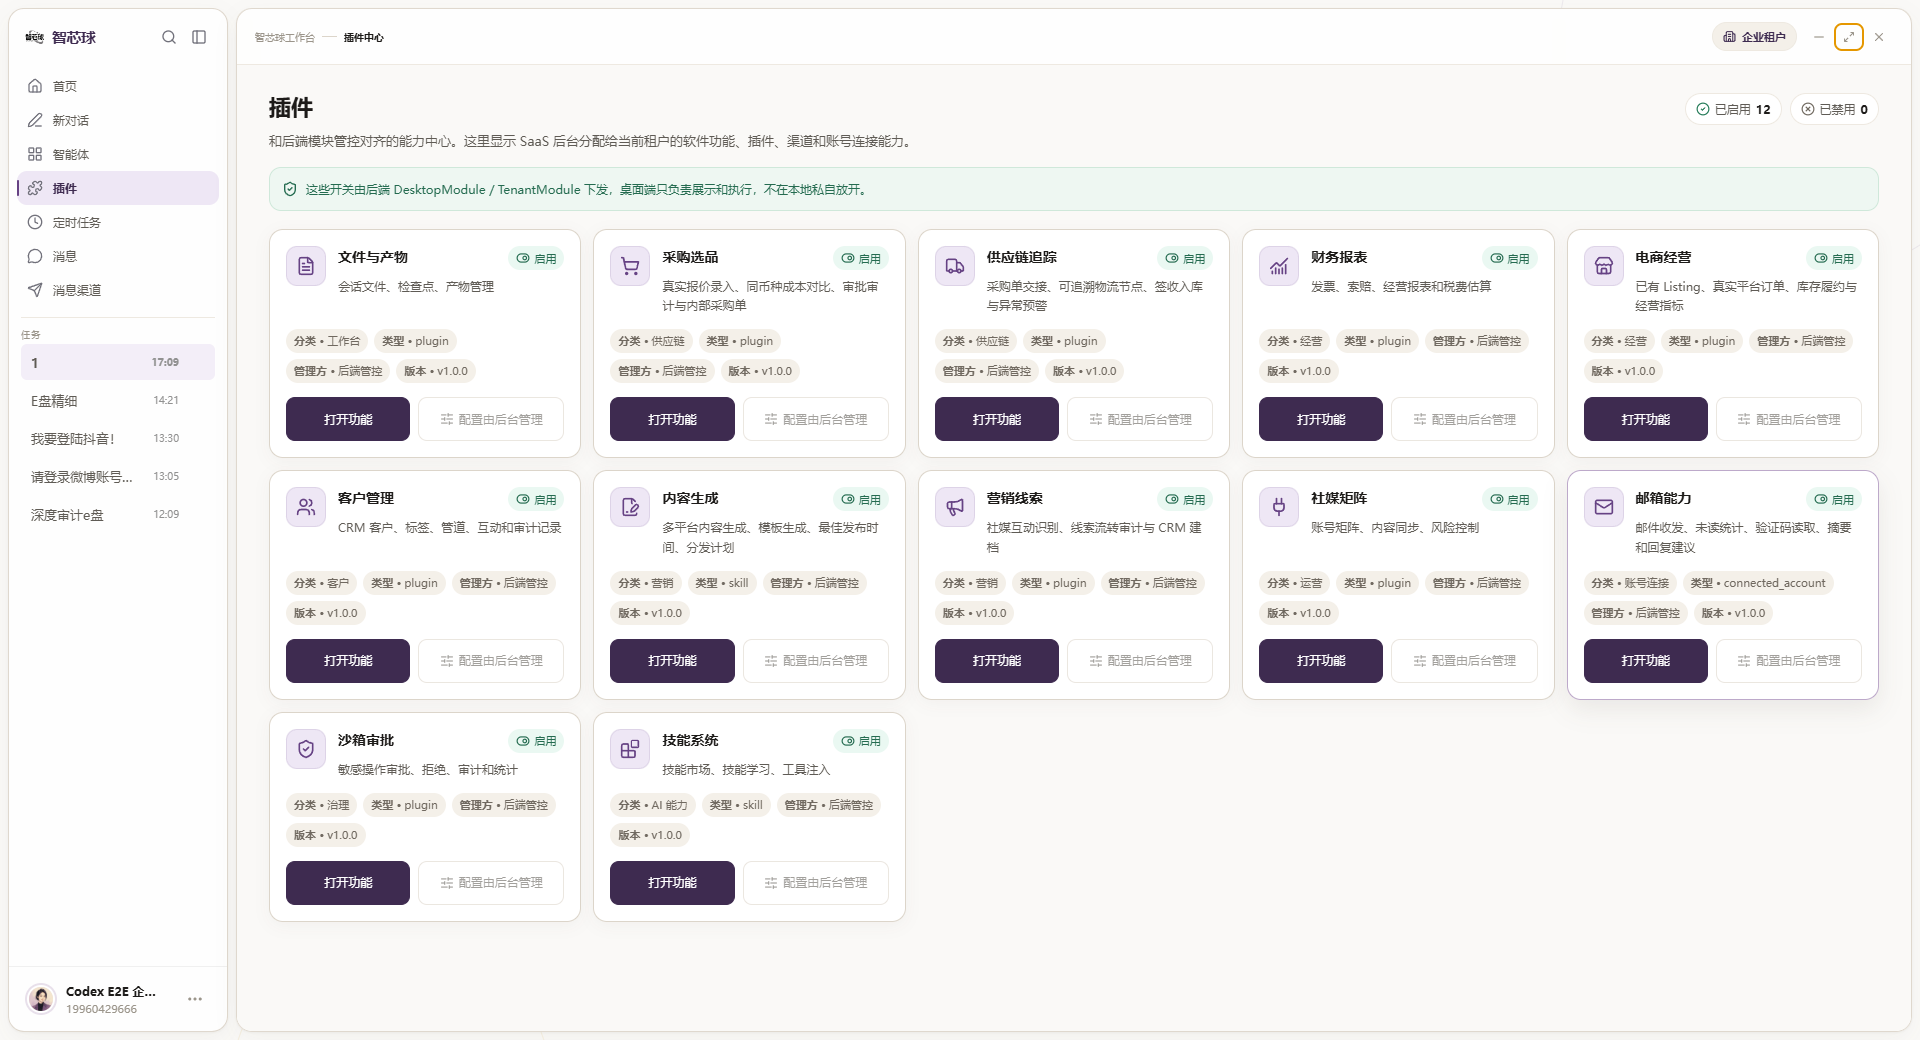
Task: Click the 启用 status badge on 财务报表
Action: pyautogui.click(x=1509, y=258)
